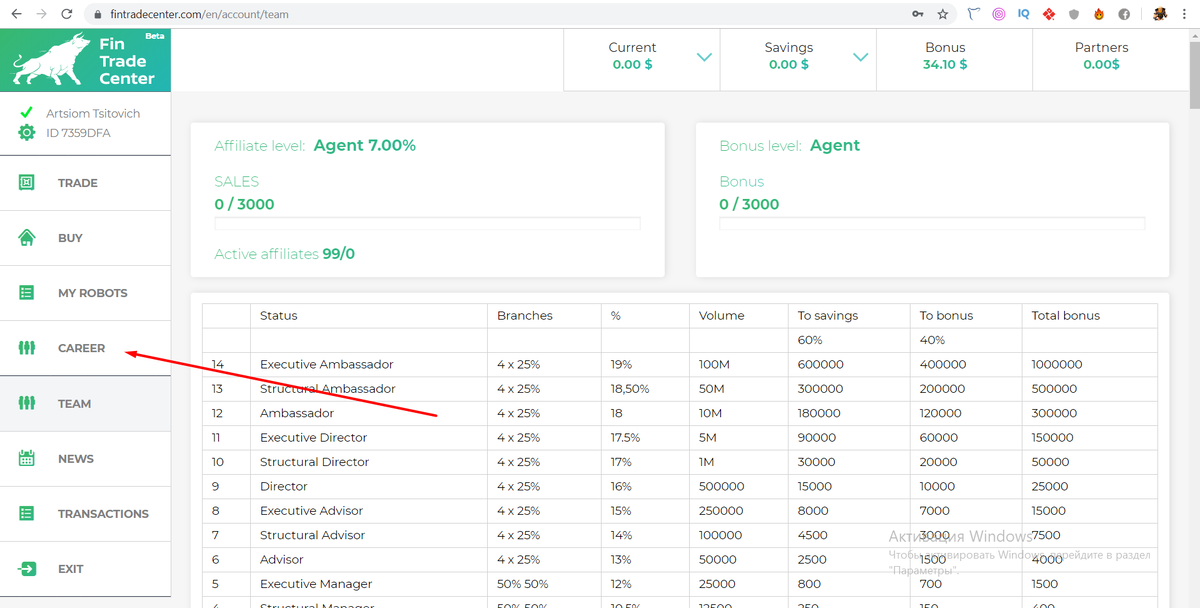
Task: Click the "Structural Ambassador" status cell
Action: click(369, 389)
